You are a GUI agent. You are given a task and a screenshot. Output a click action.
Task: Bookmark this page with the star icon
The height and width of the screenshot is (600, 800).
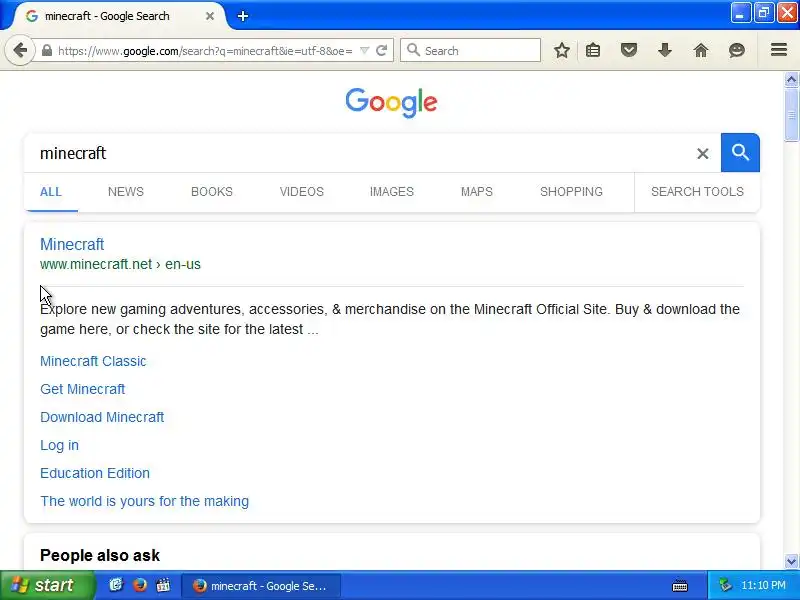tap(562, 51)
